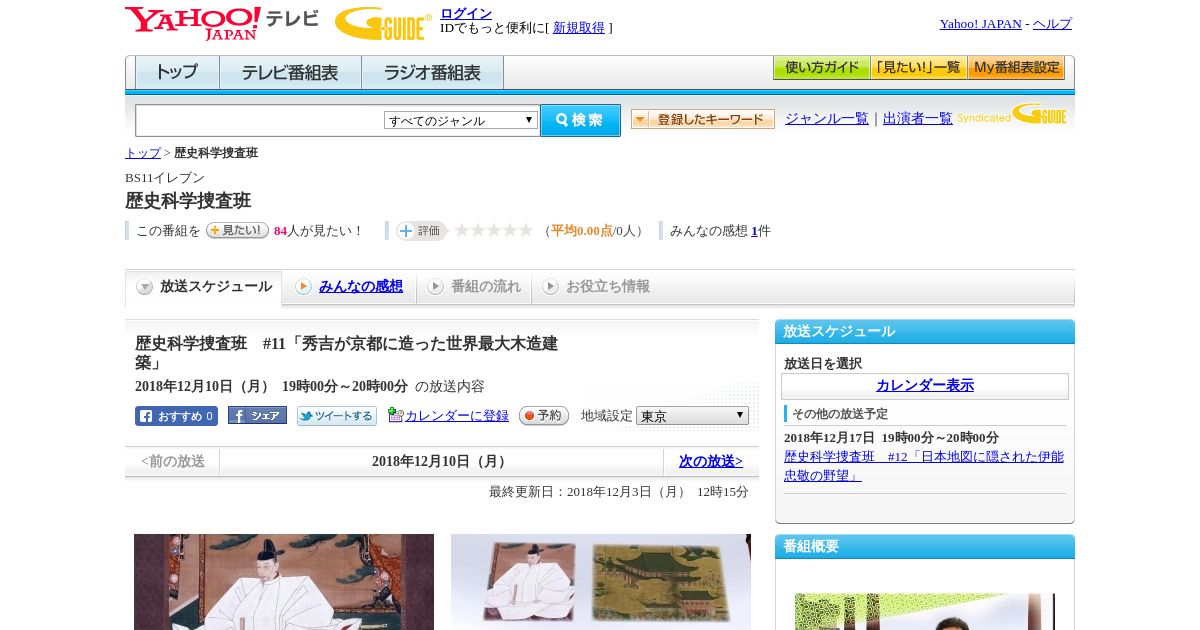Open the テレビ番組表 tab
The image size is (1200, 630).
[290, 73]
